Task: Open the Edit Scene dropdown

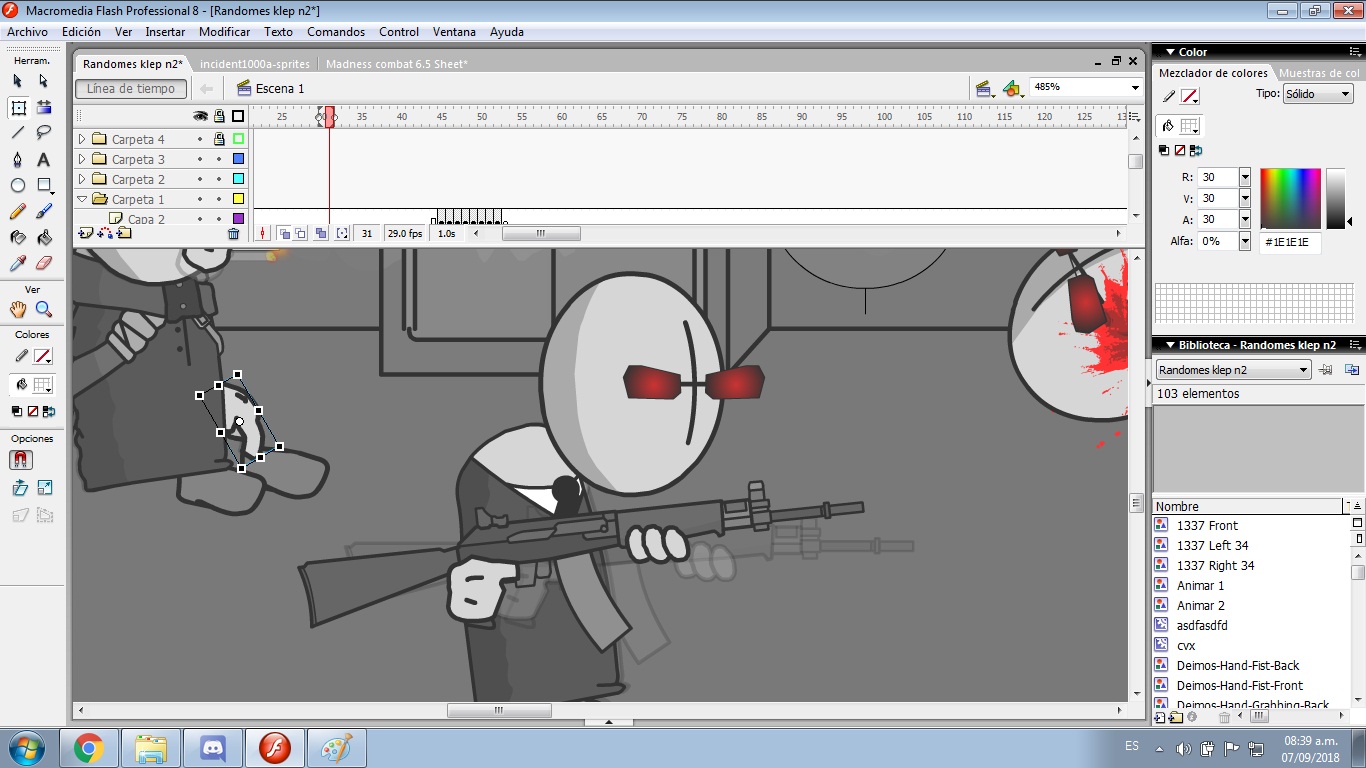Action: (x=984, y=89)
